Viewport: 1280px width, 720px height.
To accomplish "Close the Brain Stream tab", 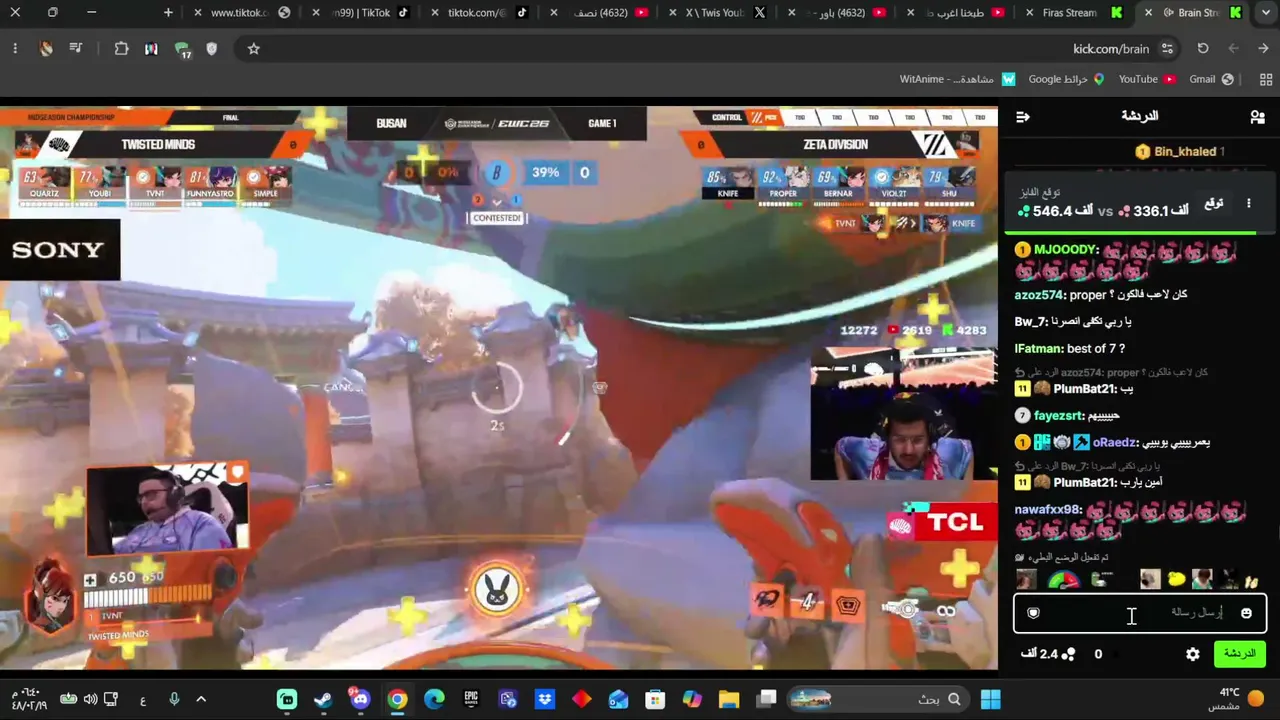I will (x=1147, y=13).
